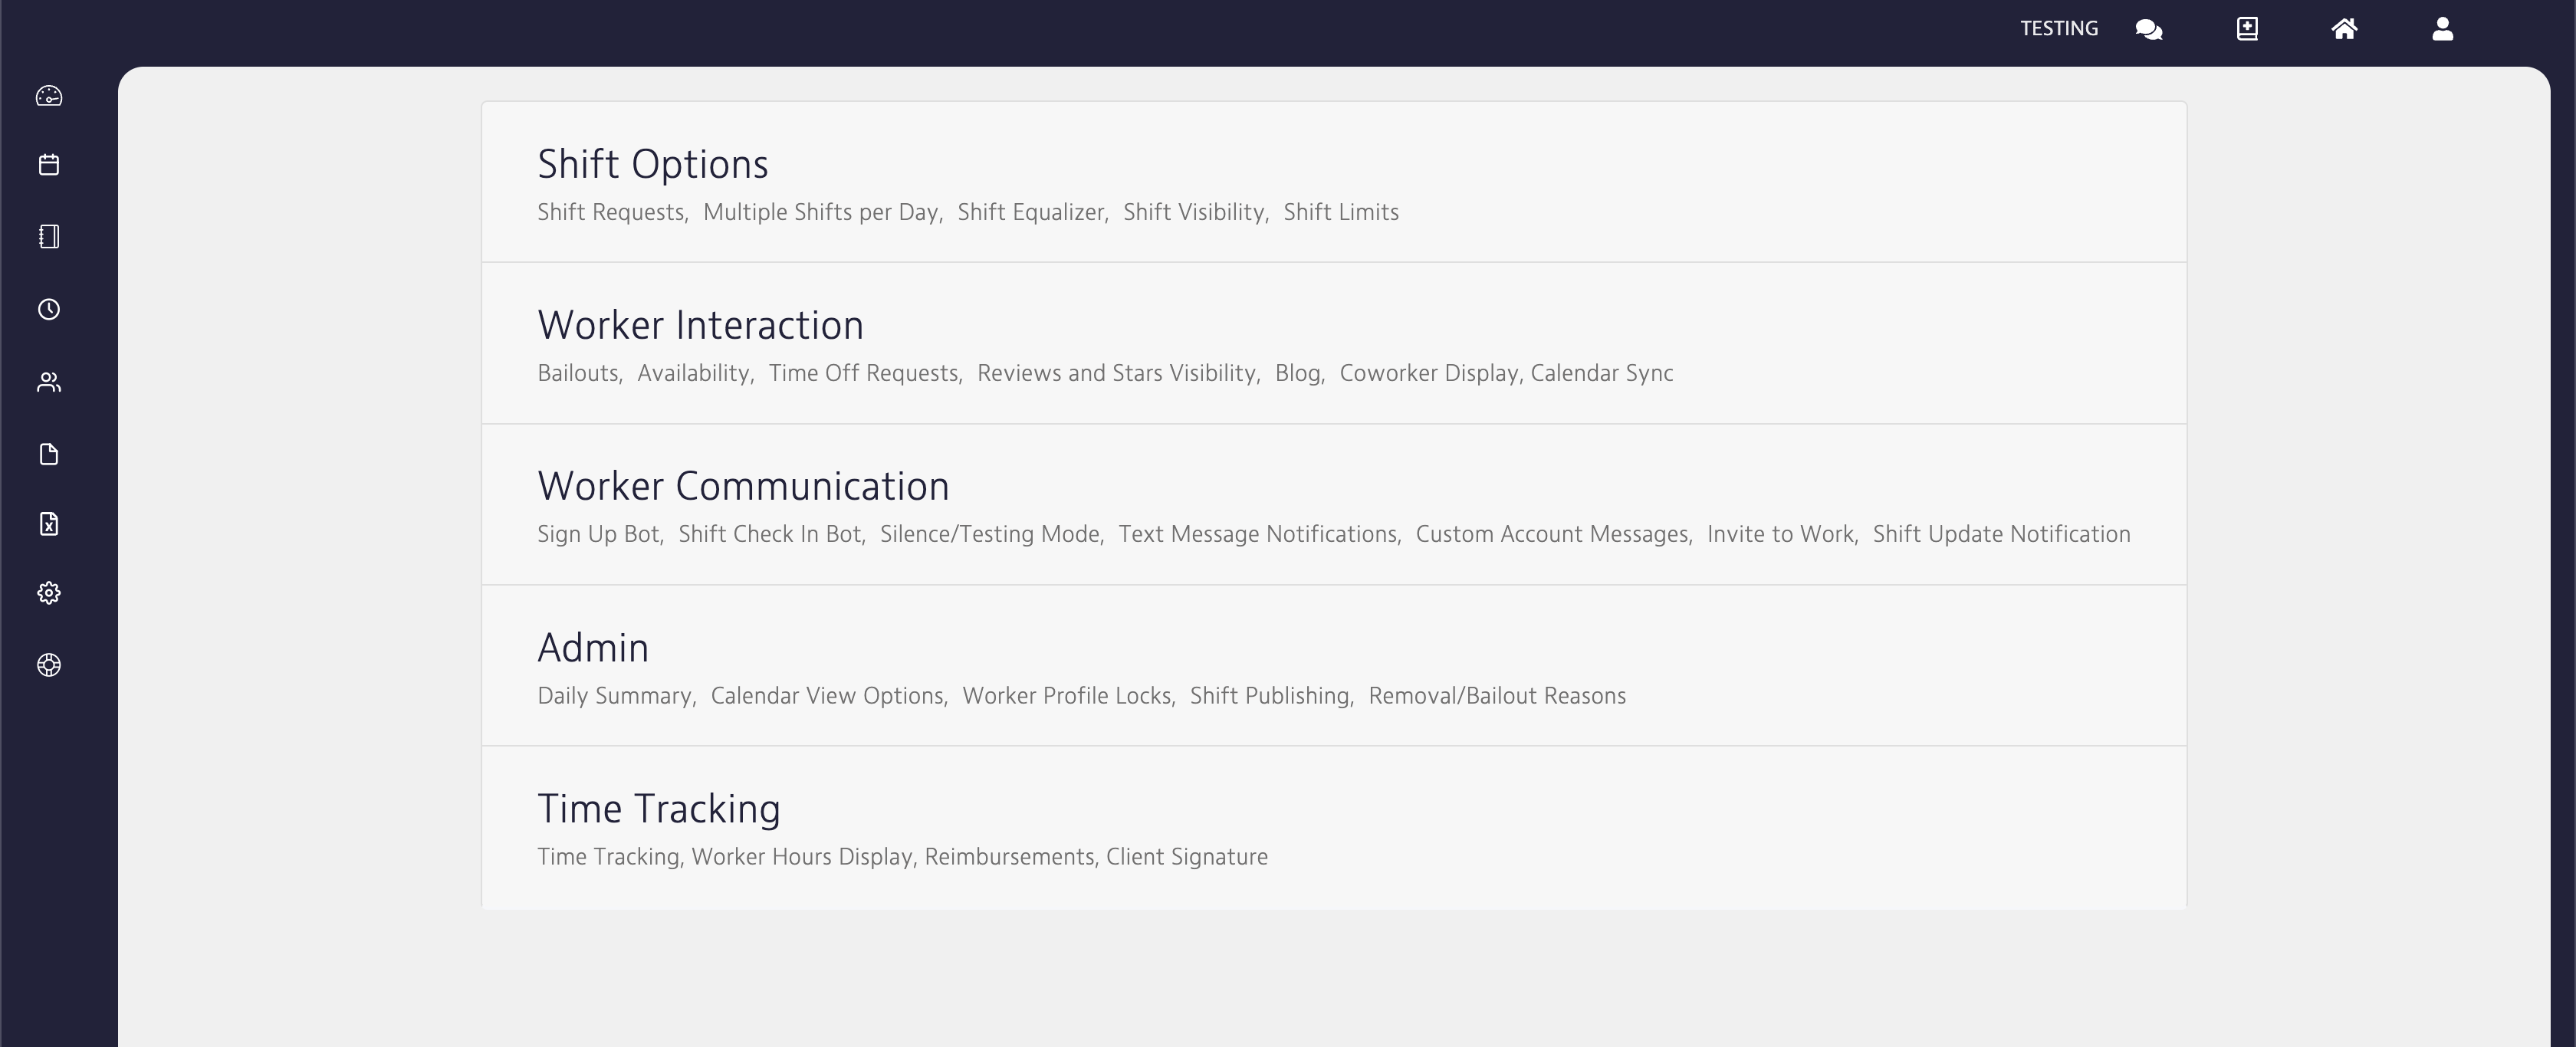
Task: Open the spreadsheet export icon in sidebar
Action: click(49, 524)
